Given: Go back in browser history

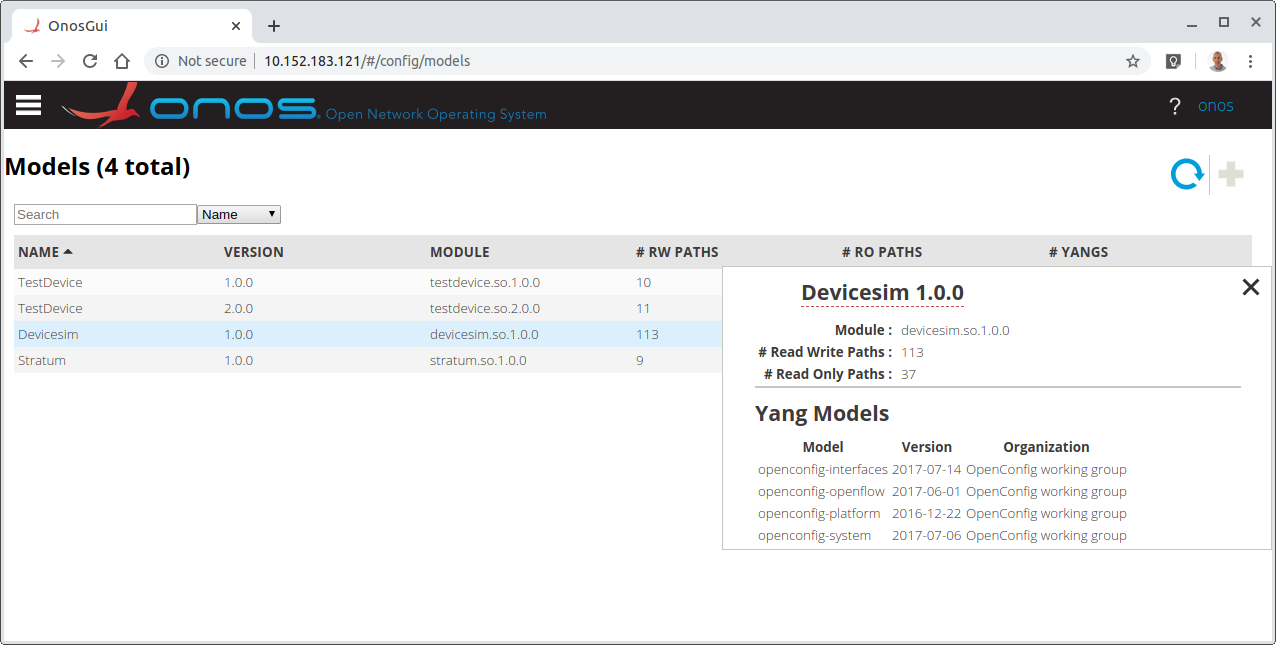Looking at the screenshot, I should [26, 61].
